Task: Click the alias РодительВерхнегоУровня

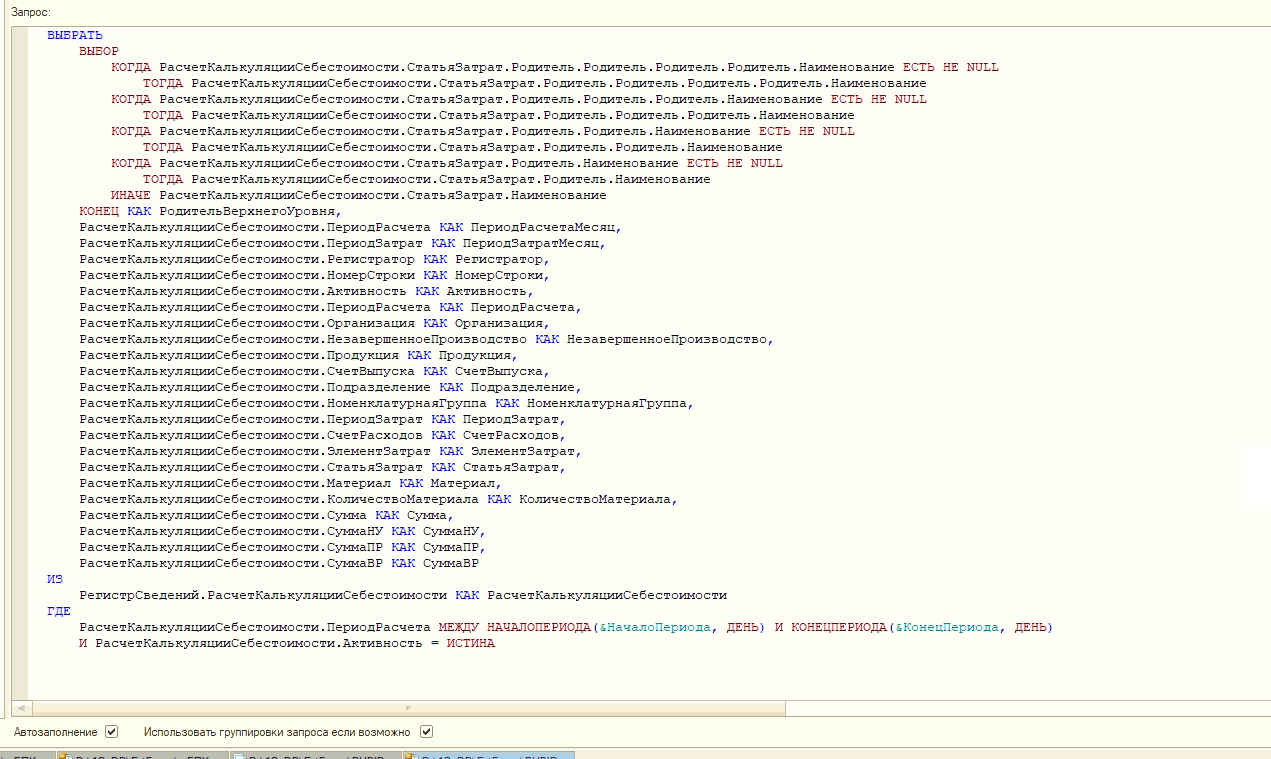Action: (247, 211)
